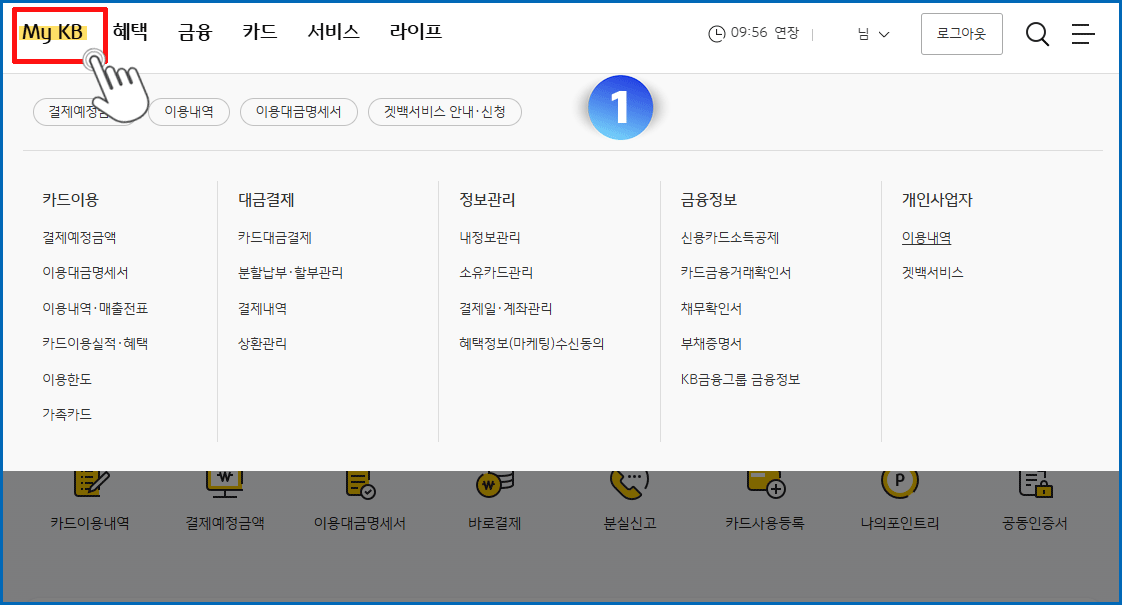Open 채무확인서 link
The height and width of the screenshot is (605, 1122).
coord(711,309)
